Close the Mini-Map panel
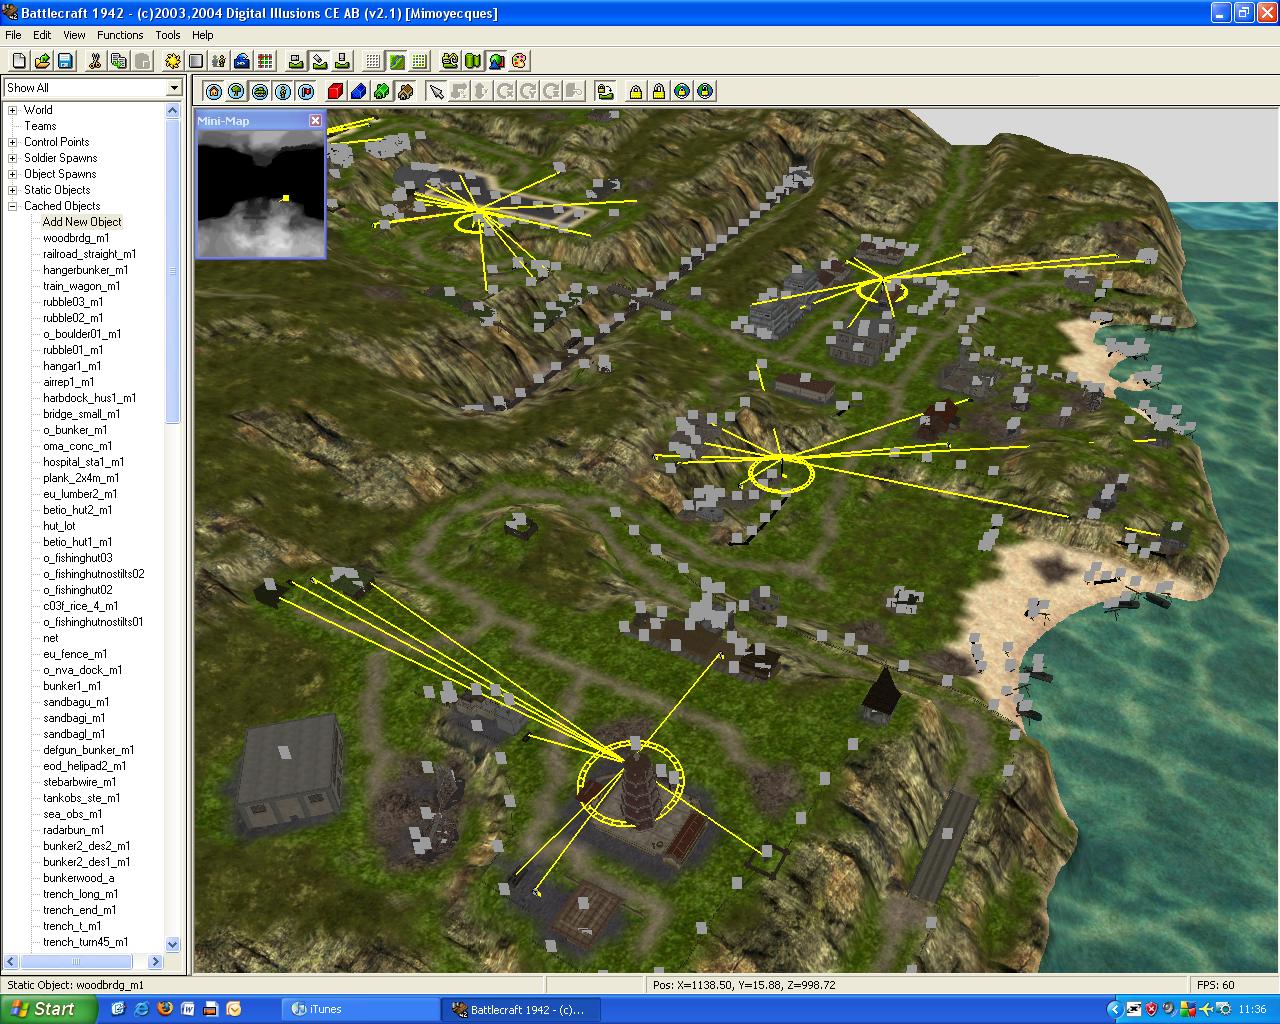Screen dimensions: 1280x1024 point(315,121)
